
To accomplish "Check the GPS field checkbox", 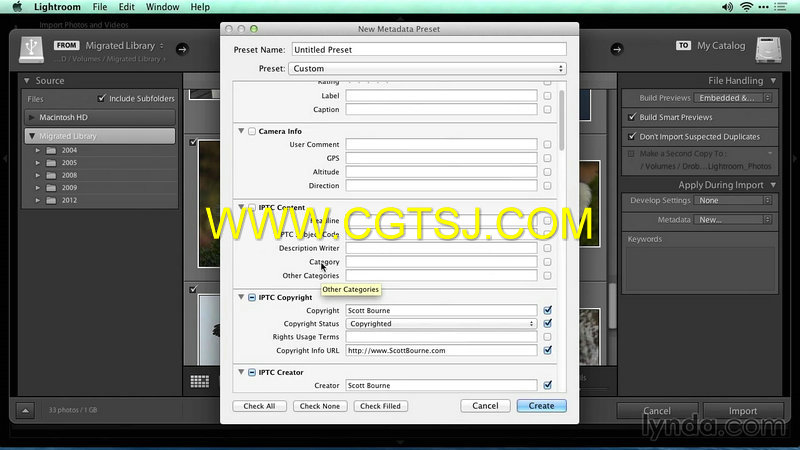I will point(547,158).
